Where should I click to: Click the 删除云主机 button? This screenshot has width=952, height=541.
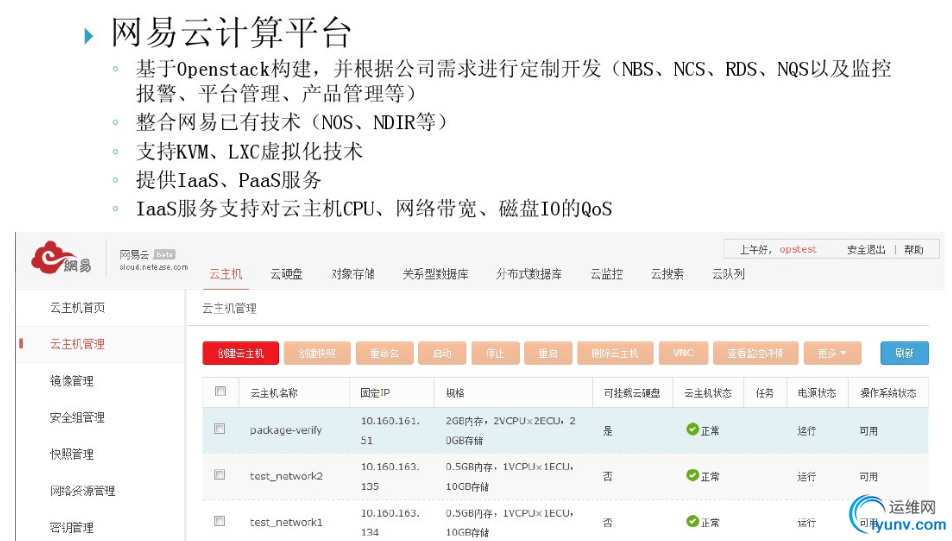[615, 353]
